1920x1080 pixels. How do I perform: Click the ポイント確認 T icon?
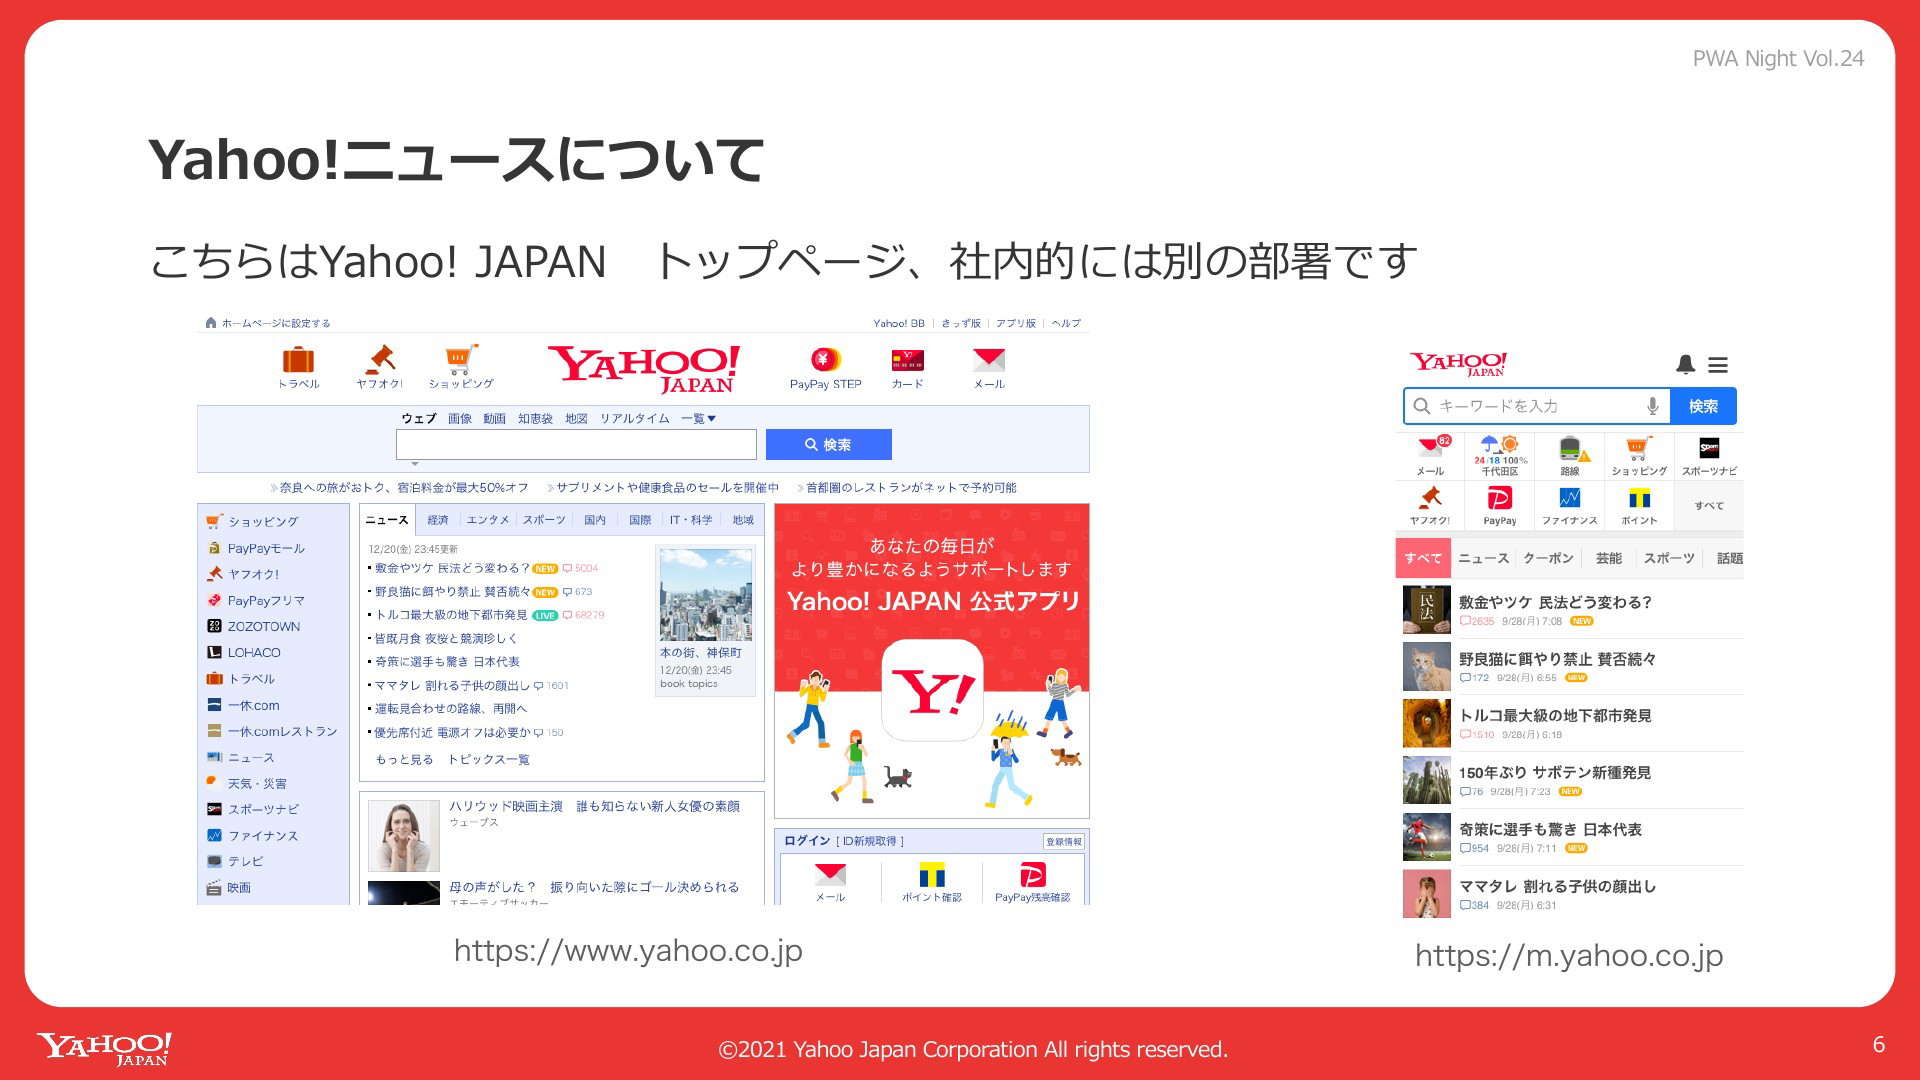pyautogui.click(x=932, y=875)
